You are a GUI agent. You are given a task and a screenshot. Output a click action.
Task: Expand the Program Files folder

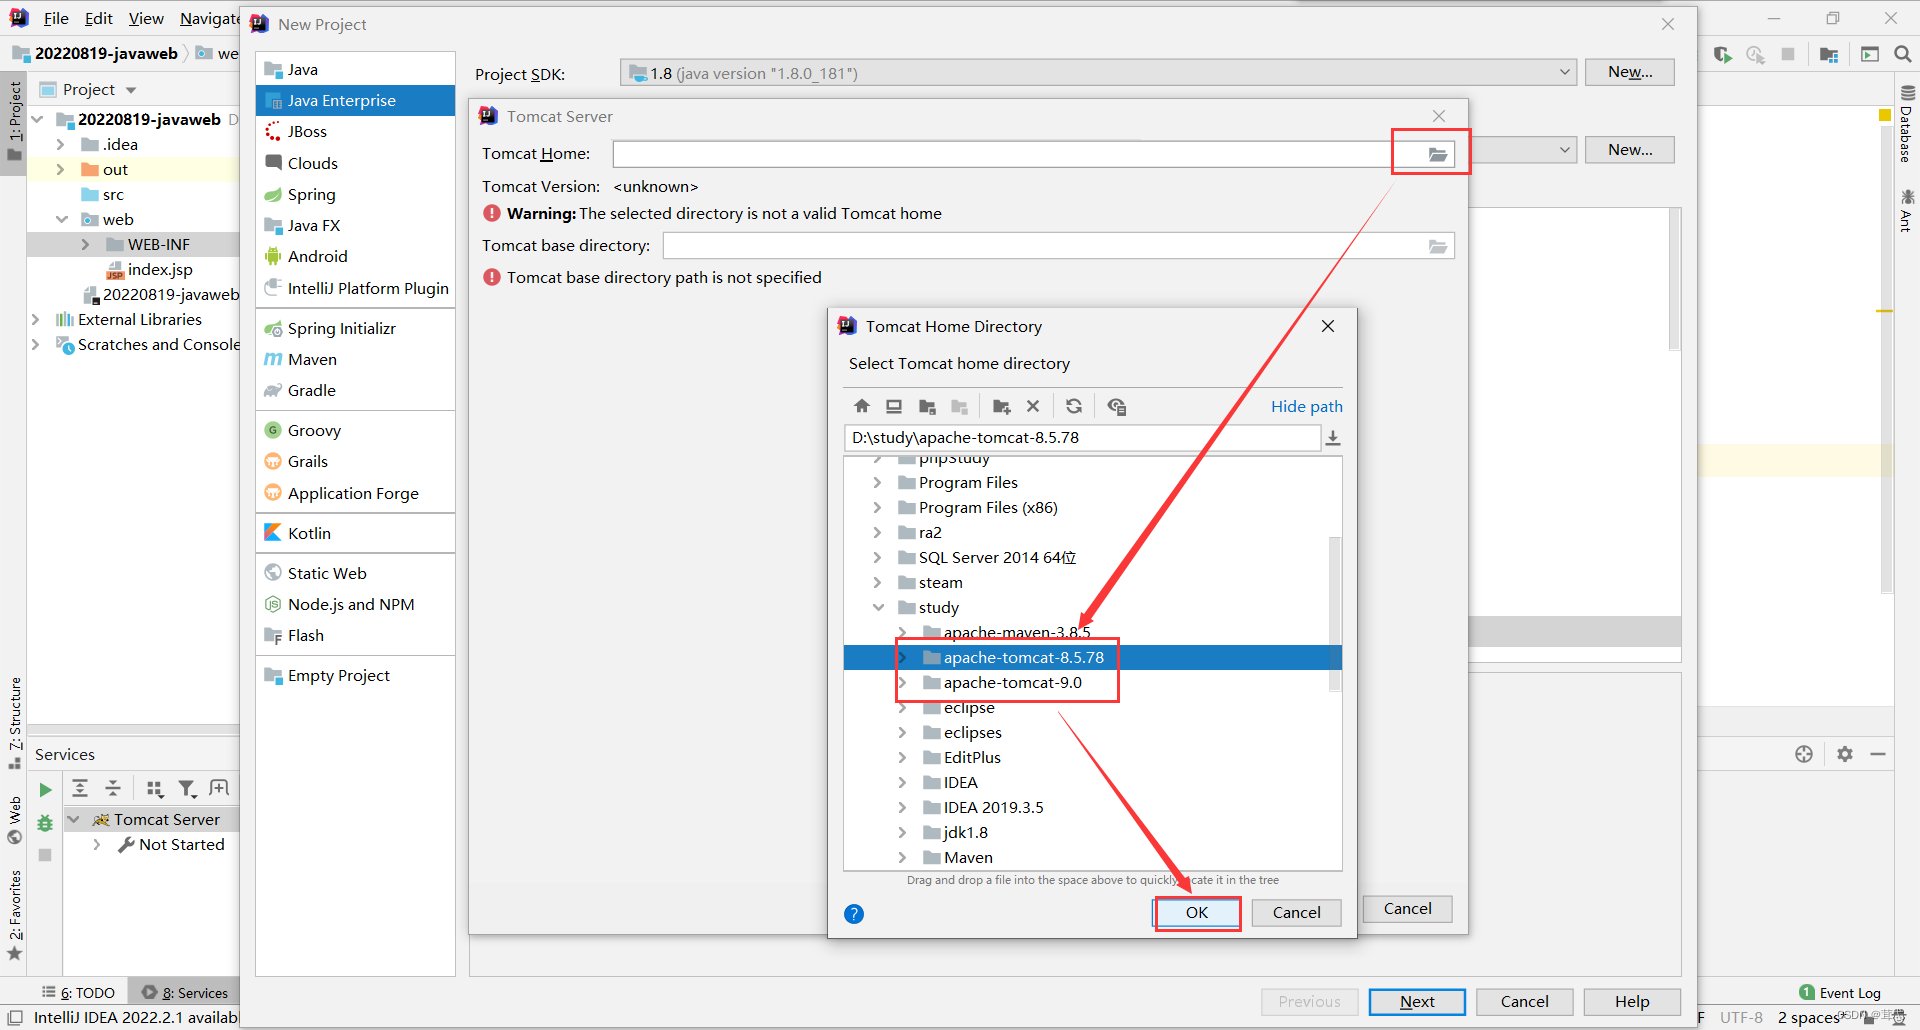(x=878, y=482)
